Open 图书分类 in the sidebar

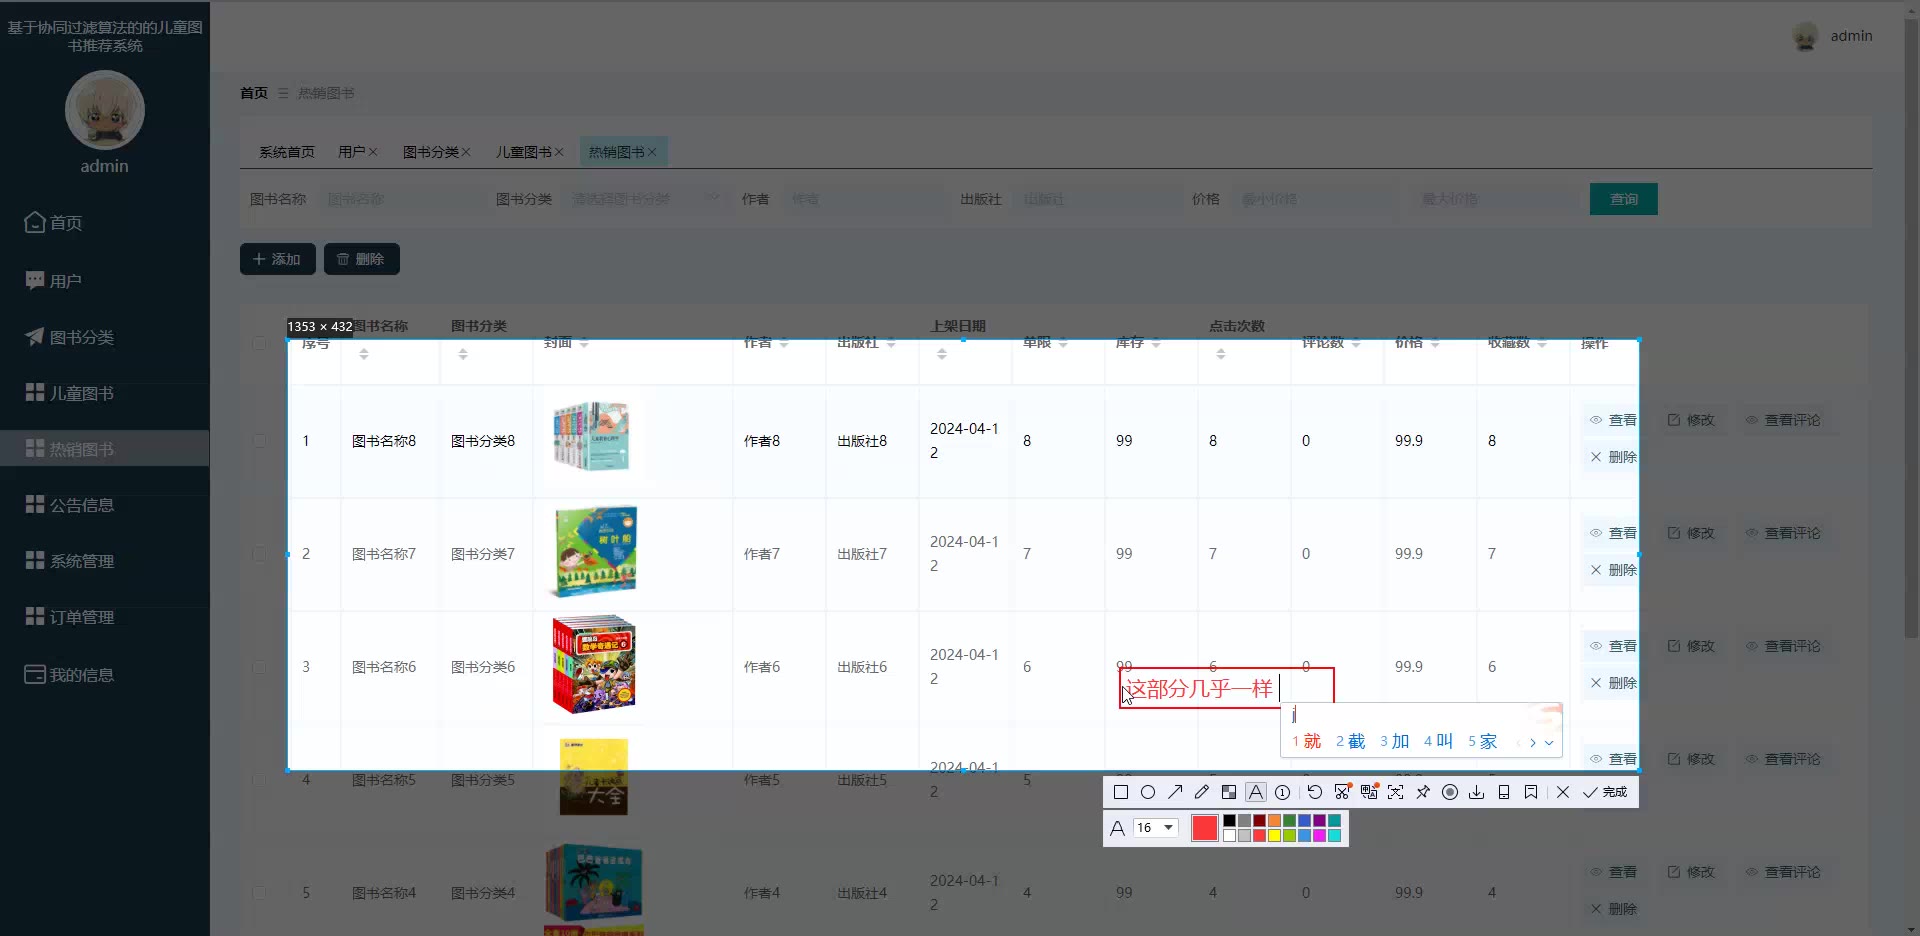pyautogui.click(x=105, y=337)
